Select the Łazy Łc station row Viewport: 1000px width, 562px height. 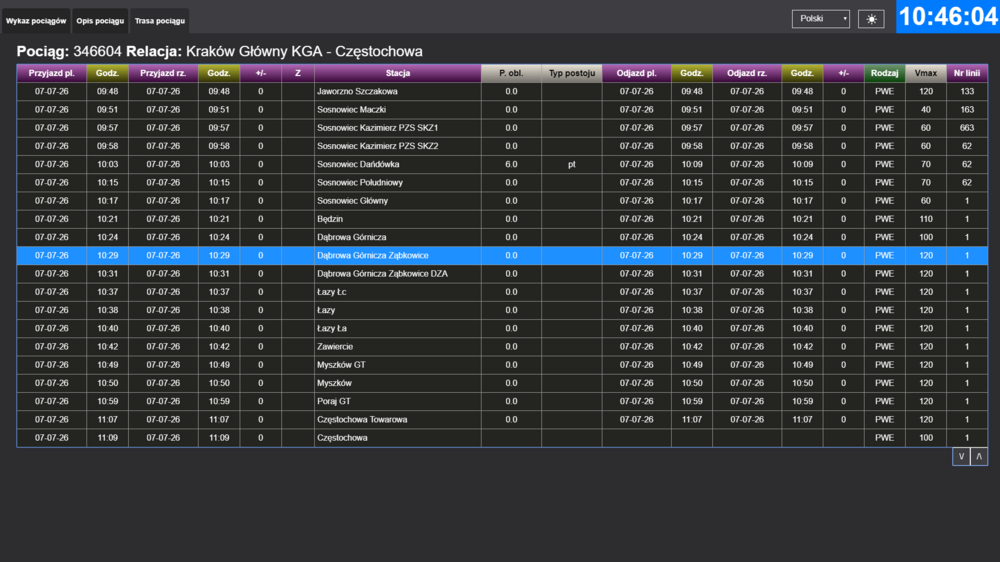[x=502, y=292]
